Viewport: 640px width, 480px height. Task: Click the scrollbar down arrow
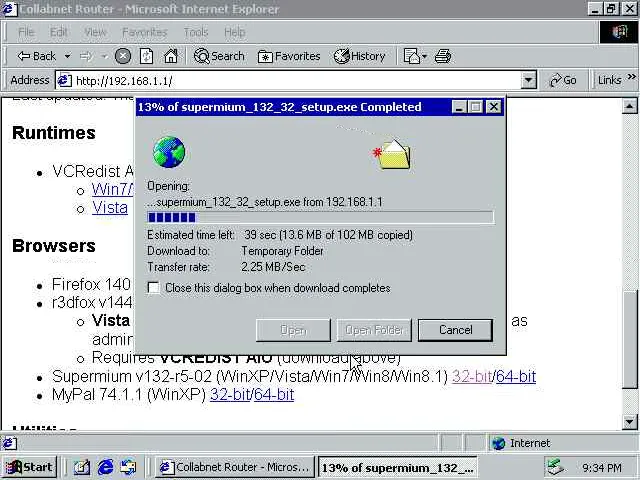629,422
